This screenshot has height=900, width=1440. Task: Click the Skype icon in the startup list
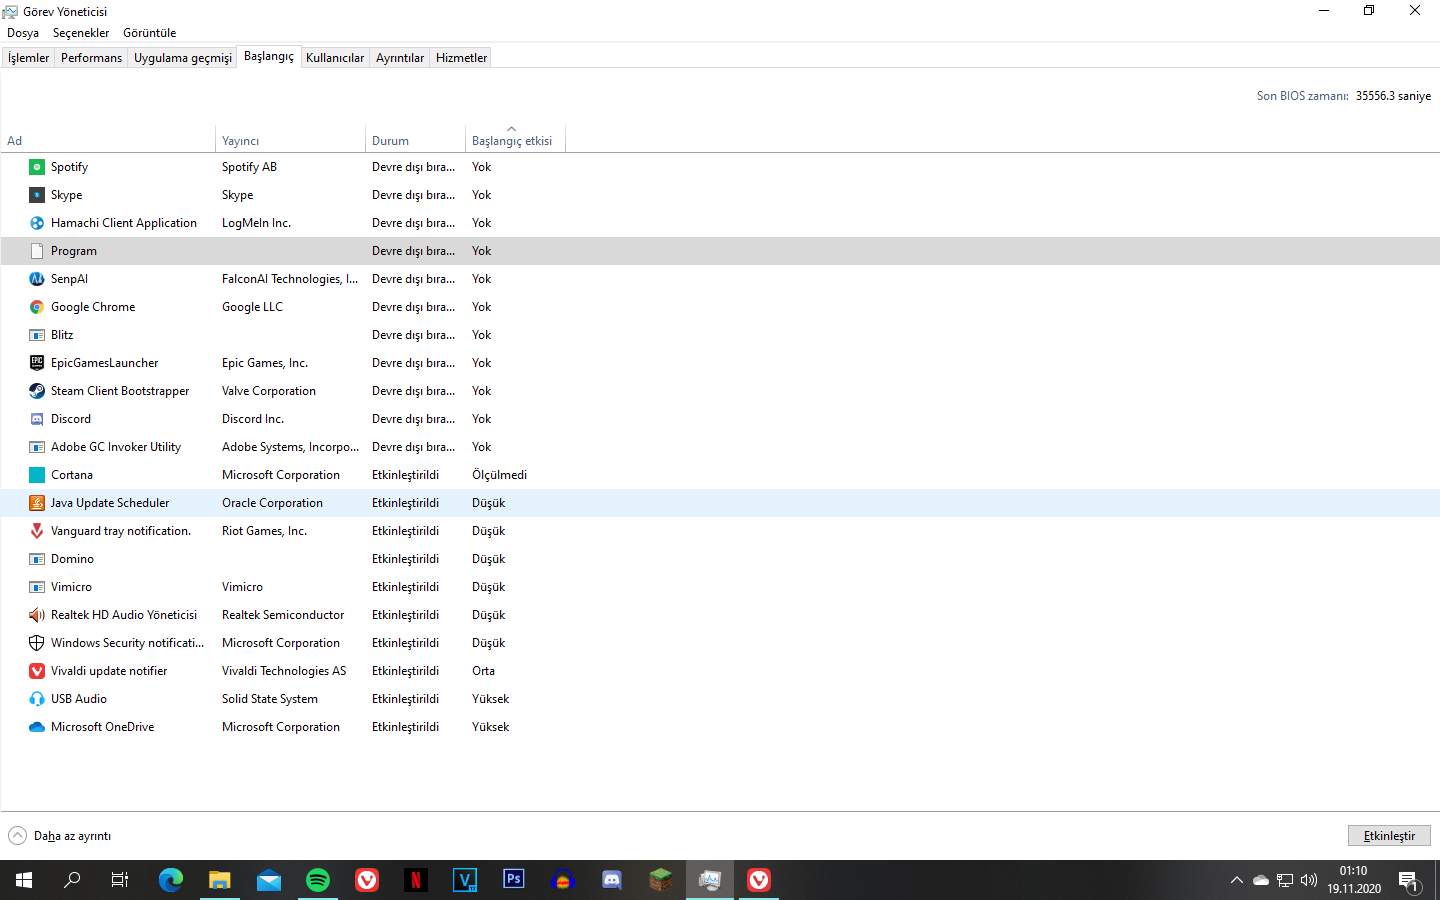[x=37, y=195]
